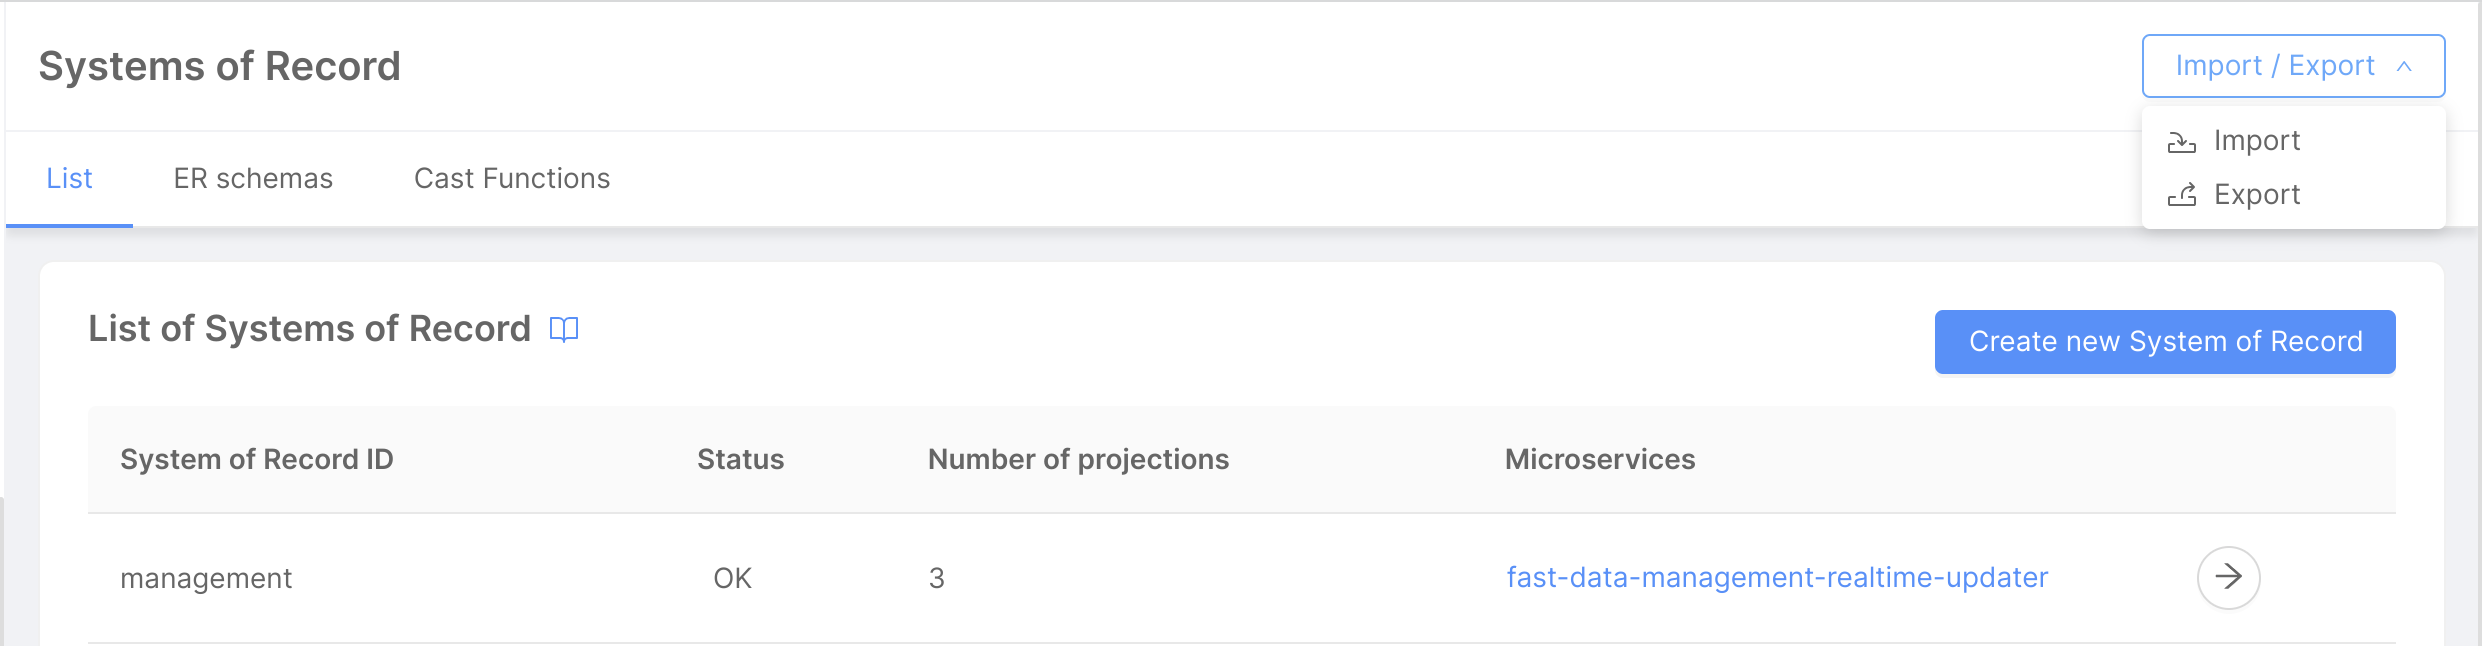Select the List tab

click(x=69, y=178)
